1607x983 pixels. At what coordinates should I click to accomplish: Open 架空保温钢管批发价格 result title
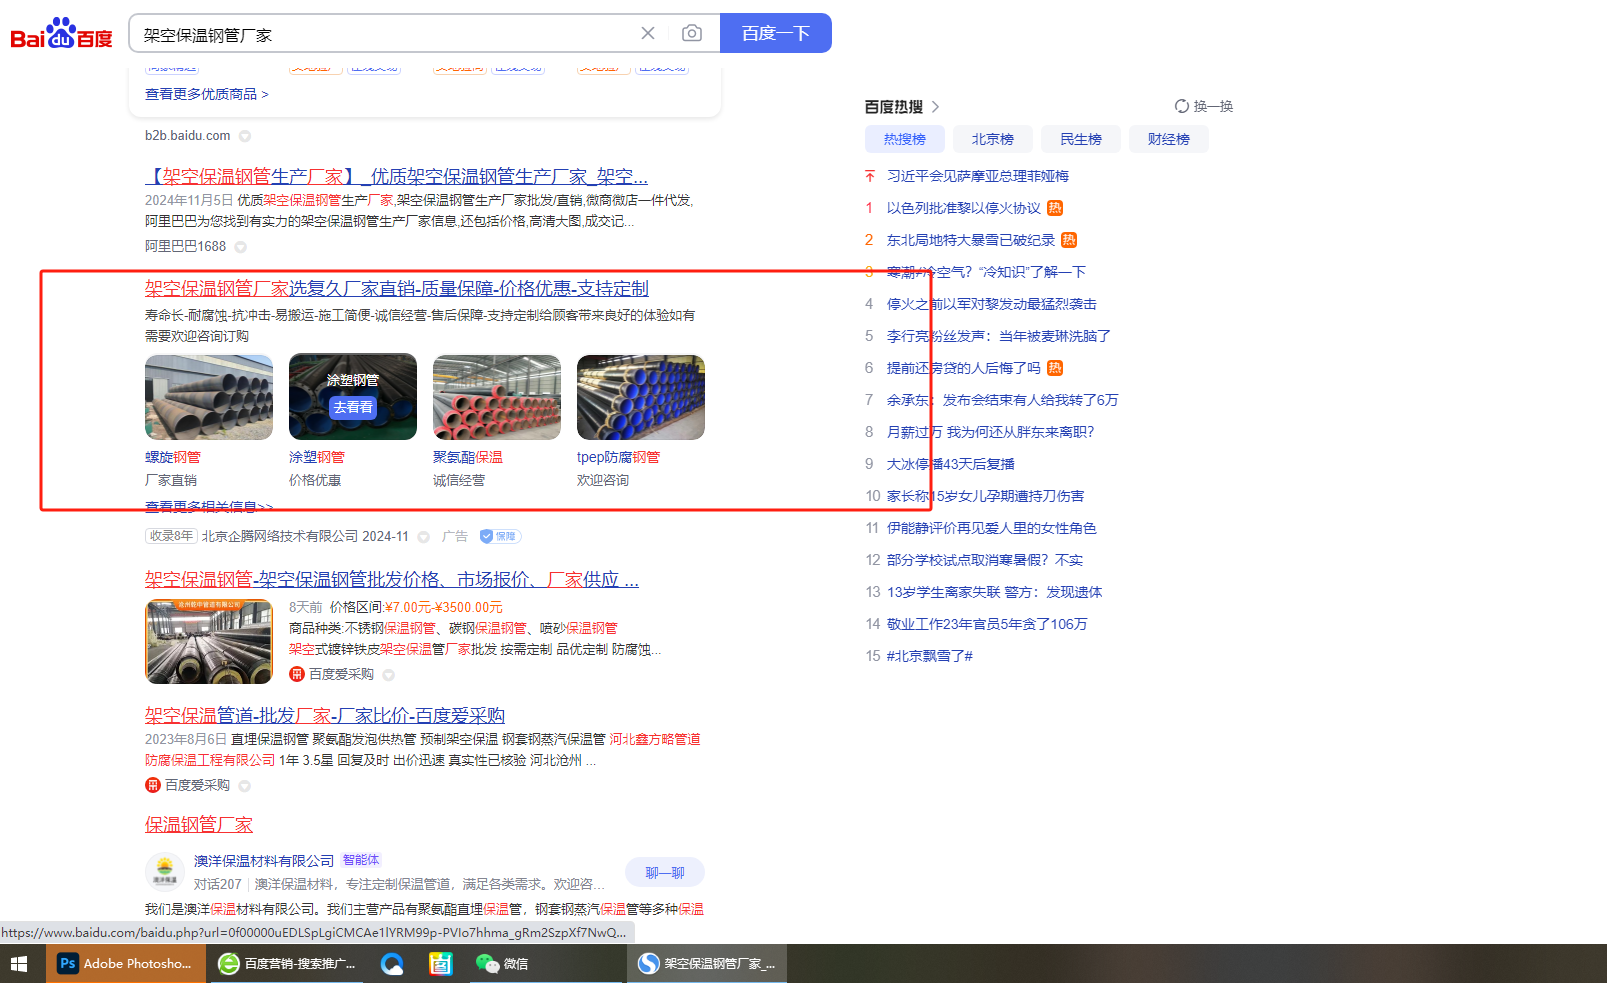click(x=392, y=579)
